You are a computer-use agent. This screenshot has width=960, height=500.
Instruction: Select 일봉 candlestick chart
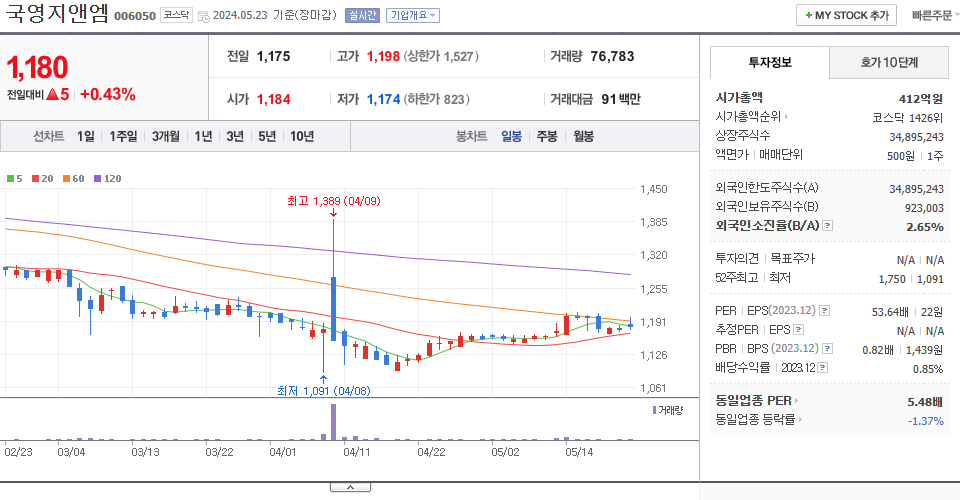(511, 136)
